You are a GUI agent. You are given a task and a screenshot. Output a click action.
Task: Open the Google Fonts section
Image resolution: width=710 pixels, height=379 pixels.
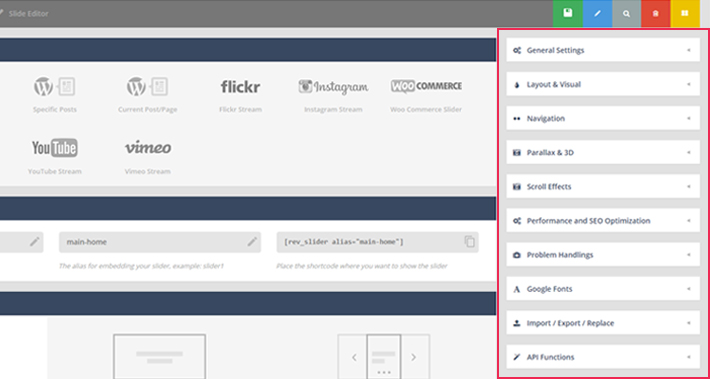[x=603, y=289]
